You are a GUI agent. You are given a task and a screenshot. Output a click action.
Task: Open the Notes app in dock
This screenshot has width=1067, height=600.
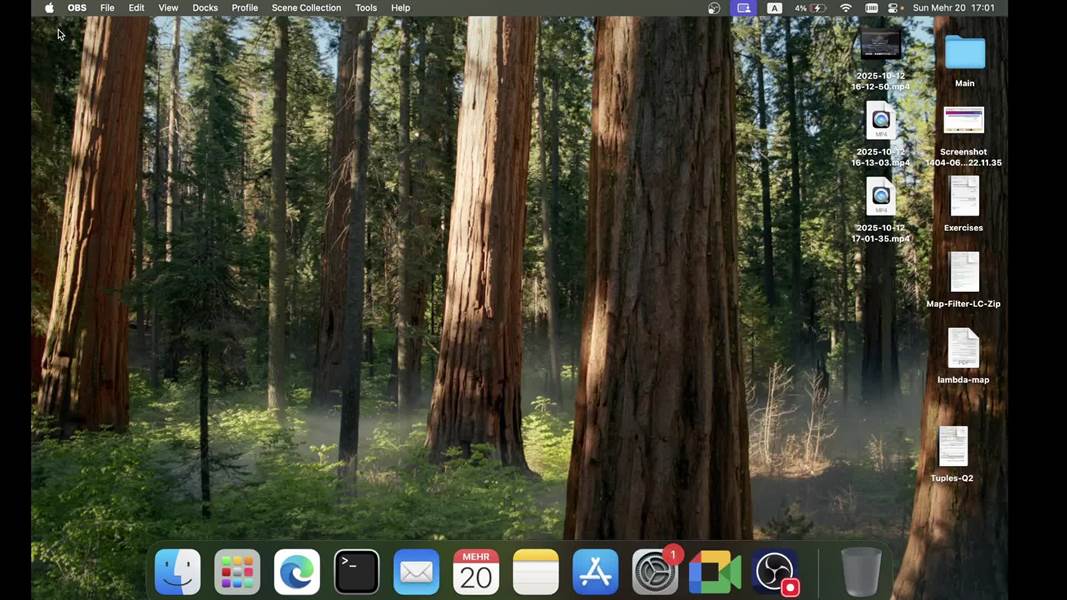coord(536,573)
